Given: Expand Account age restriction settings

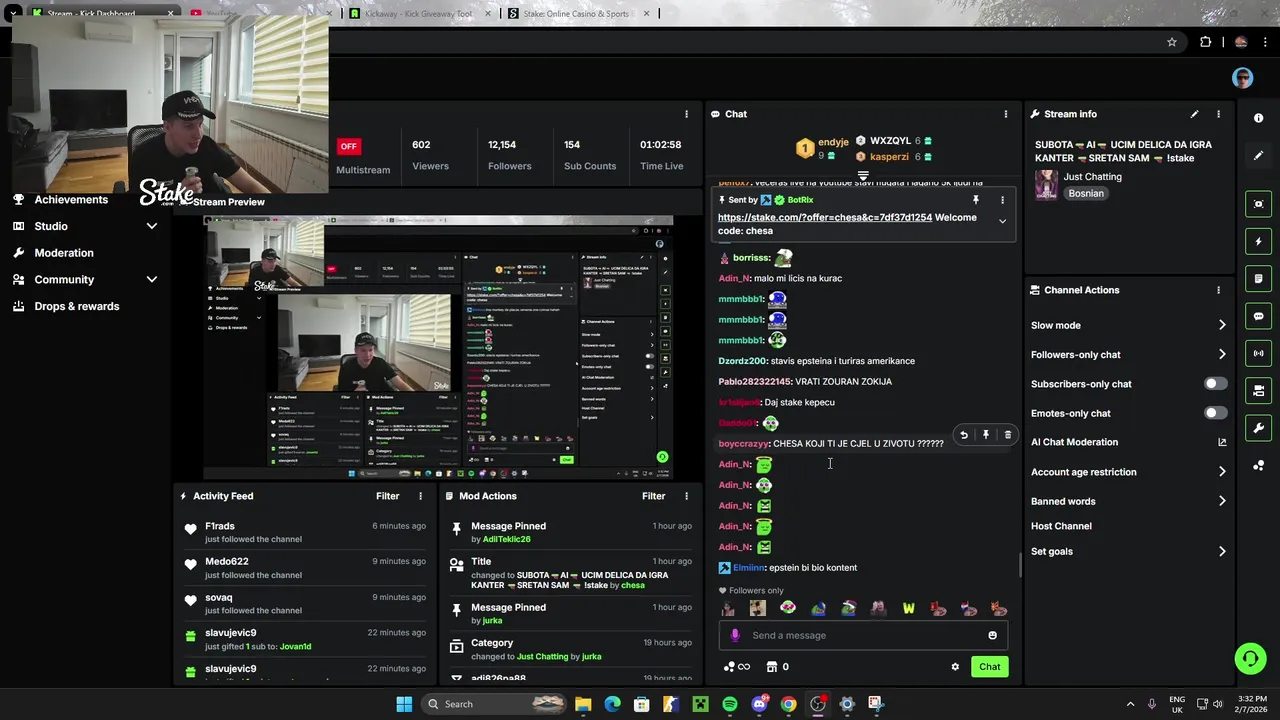Looking at the screenshot, I should pos(1222,472).
